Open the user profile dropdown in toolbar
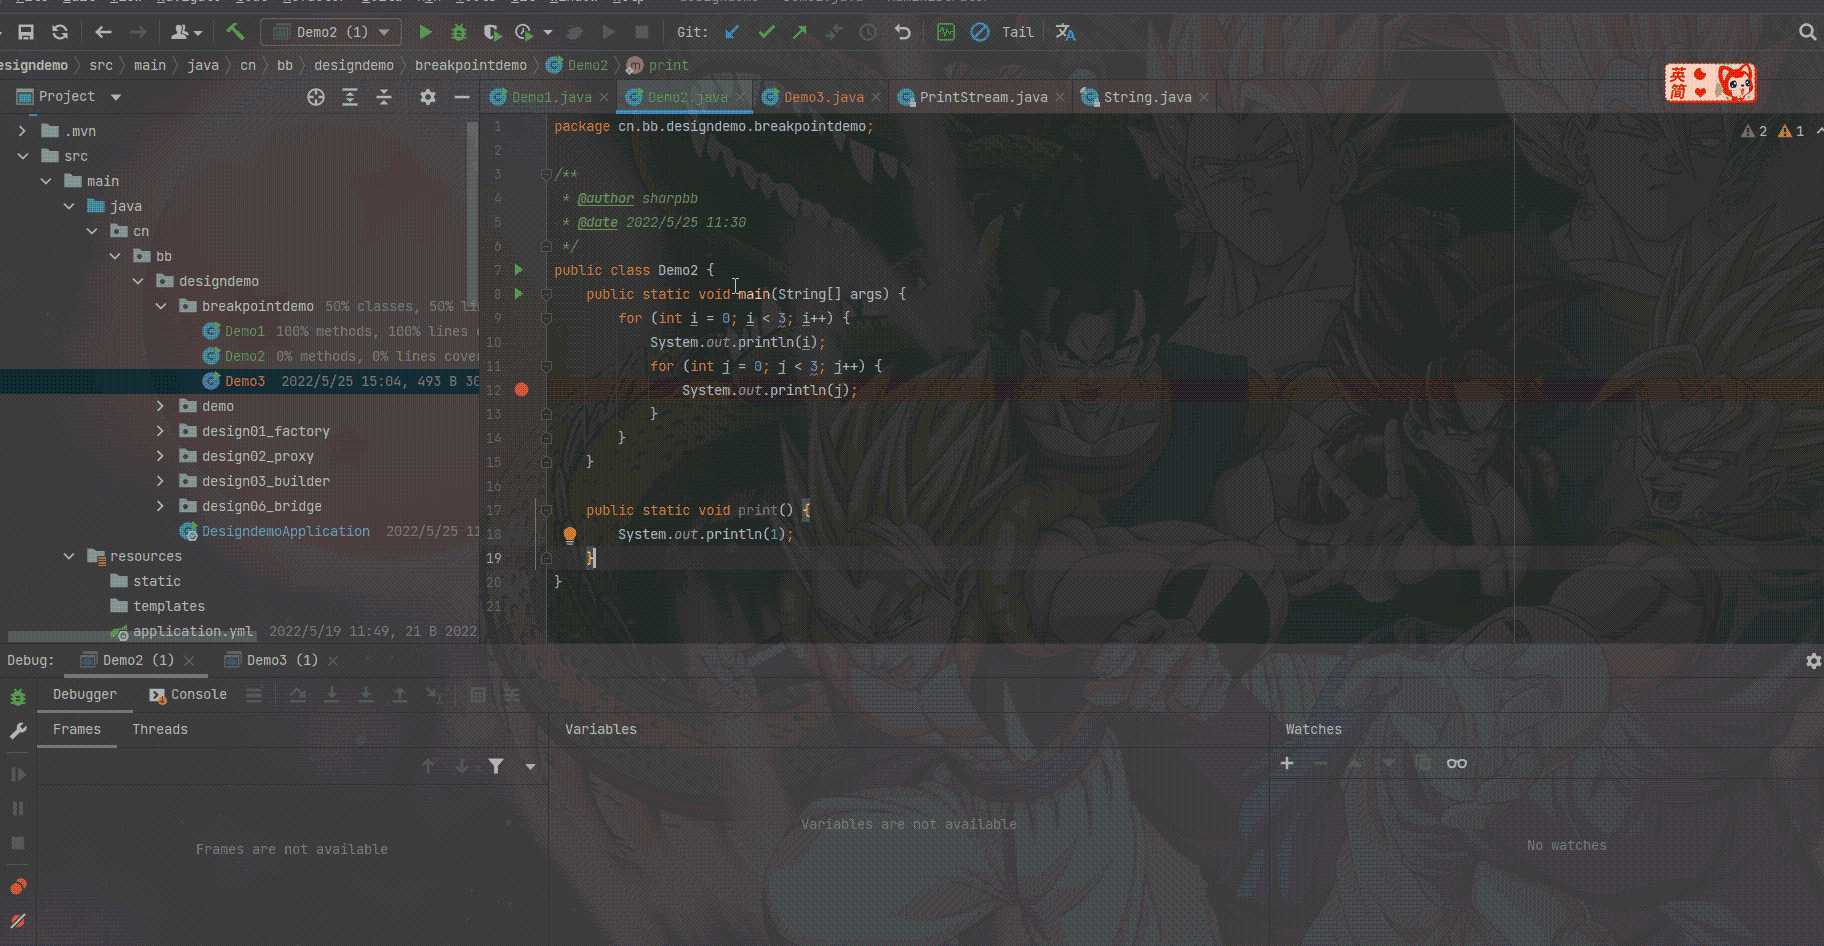 coord(186,32)
